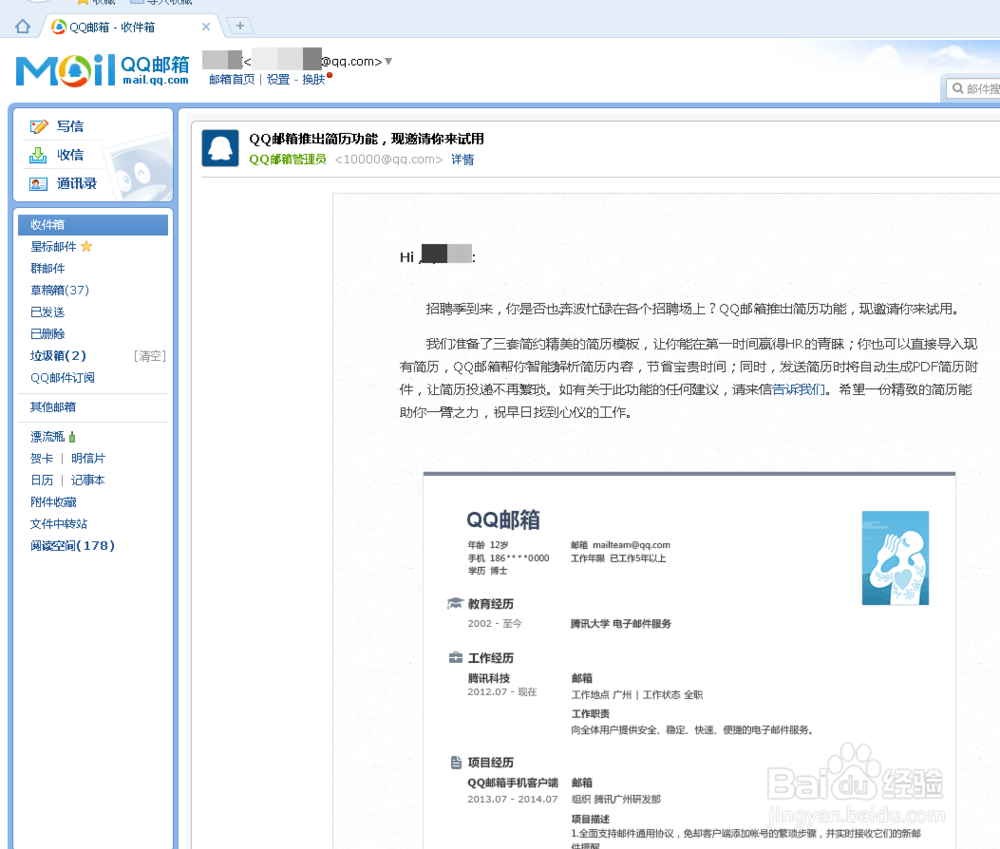
Task: Click 腾讯大学 电子邮件服务 text
Action: (x=621, y=624)
